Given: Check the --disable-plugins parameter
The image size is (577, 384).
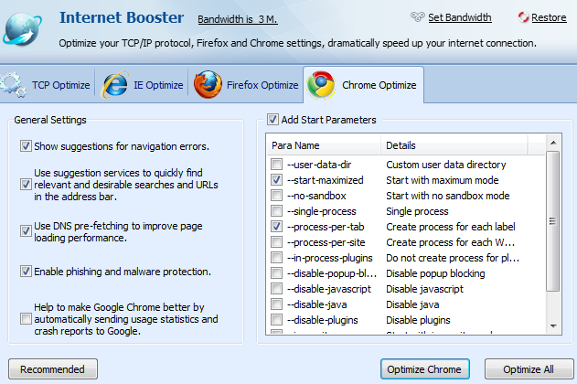Looking at the screenshot, I should (277, 320).
